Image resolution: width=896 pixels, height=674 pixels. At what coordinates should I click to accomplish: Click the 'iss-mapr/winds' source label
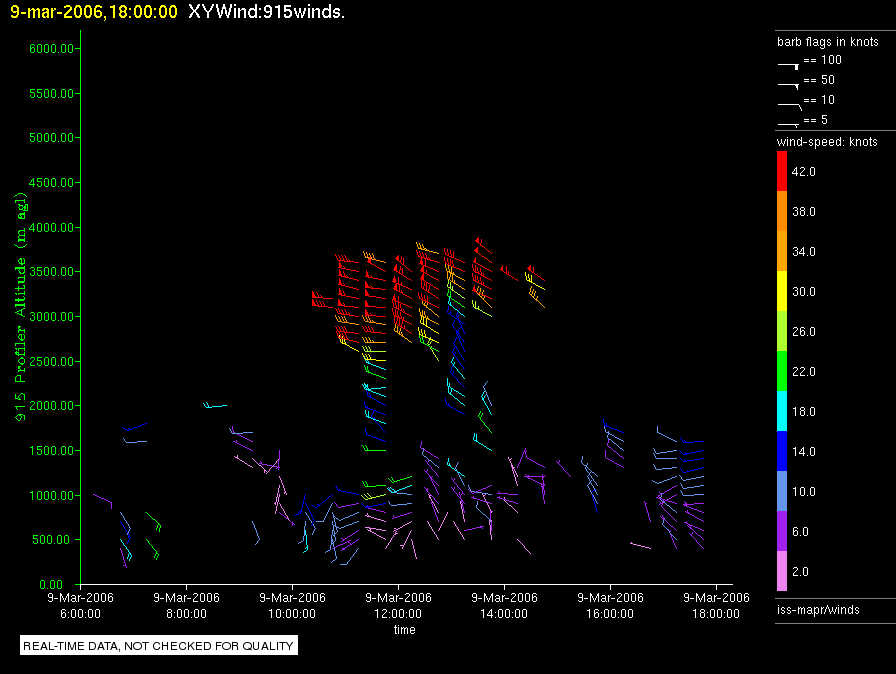pyautogui.click(x=818, y=610)
